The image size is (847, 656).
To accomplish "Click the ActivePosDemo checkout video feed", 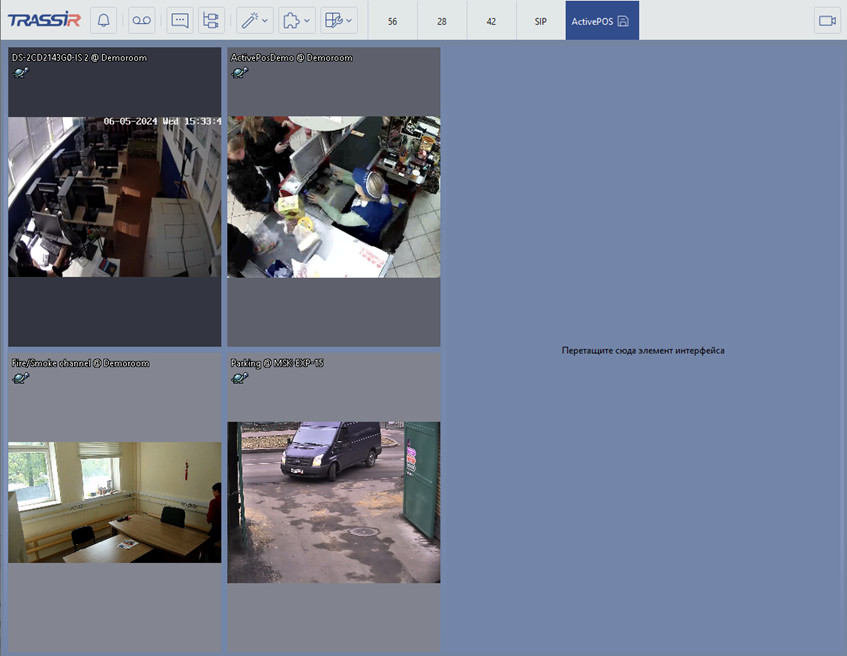I will click(x=333, y=196).
